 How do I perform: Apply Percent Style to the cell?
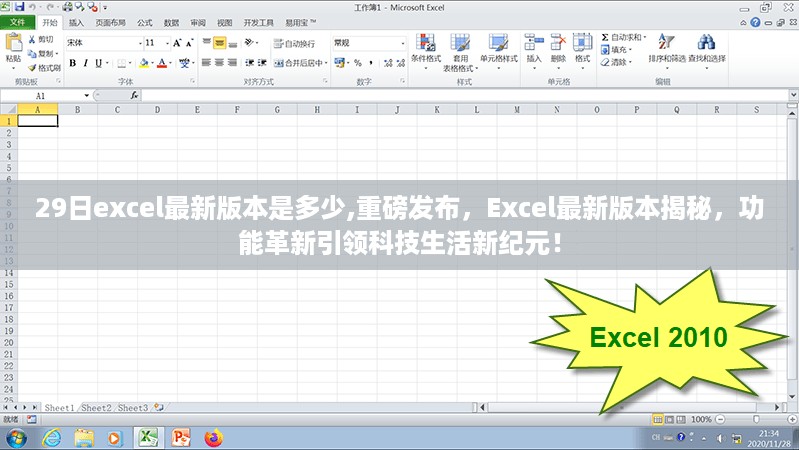357,62
